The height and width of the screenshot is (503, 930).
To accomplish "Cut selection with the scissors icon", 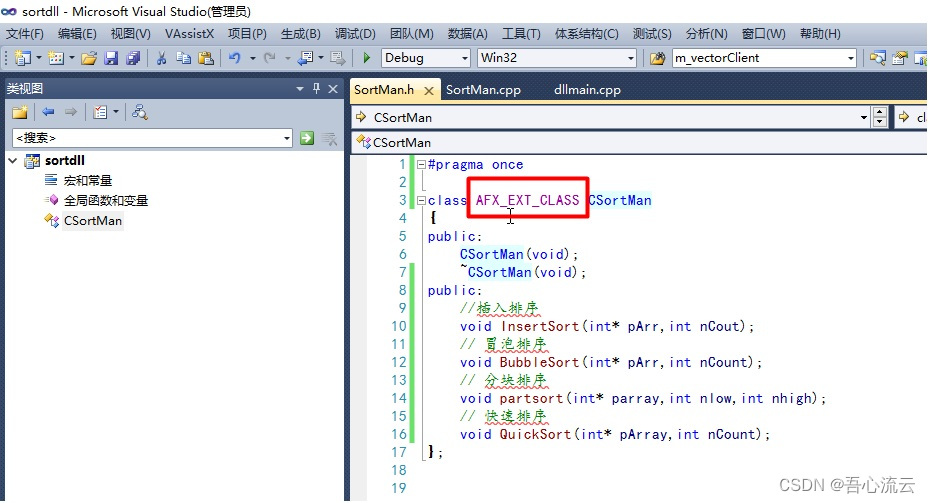I will (x=161, y=58).
